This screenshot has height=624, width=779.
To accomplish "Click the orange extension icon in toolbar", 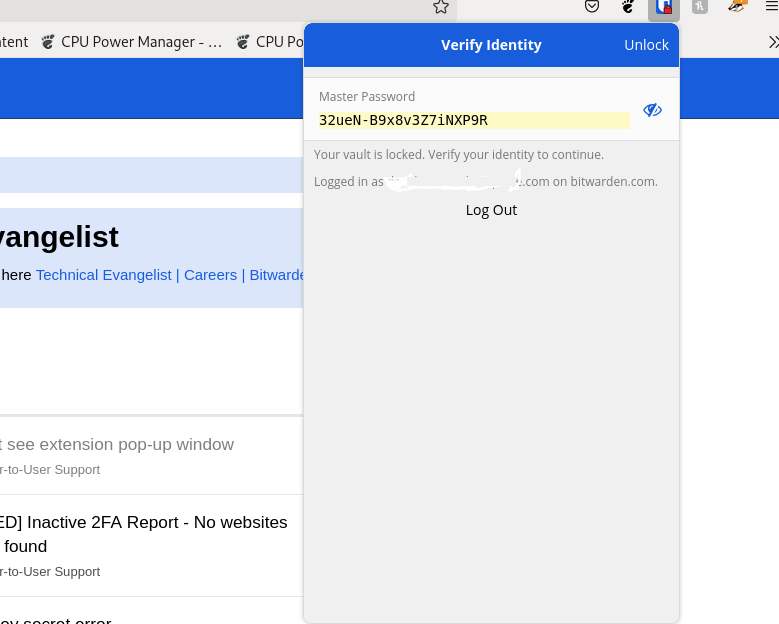I will click(737, 6).
